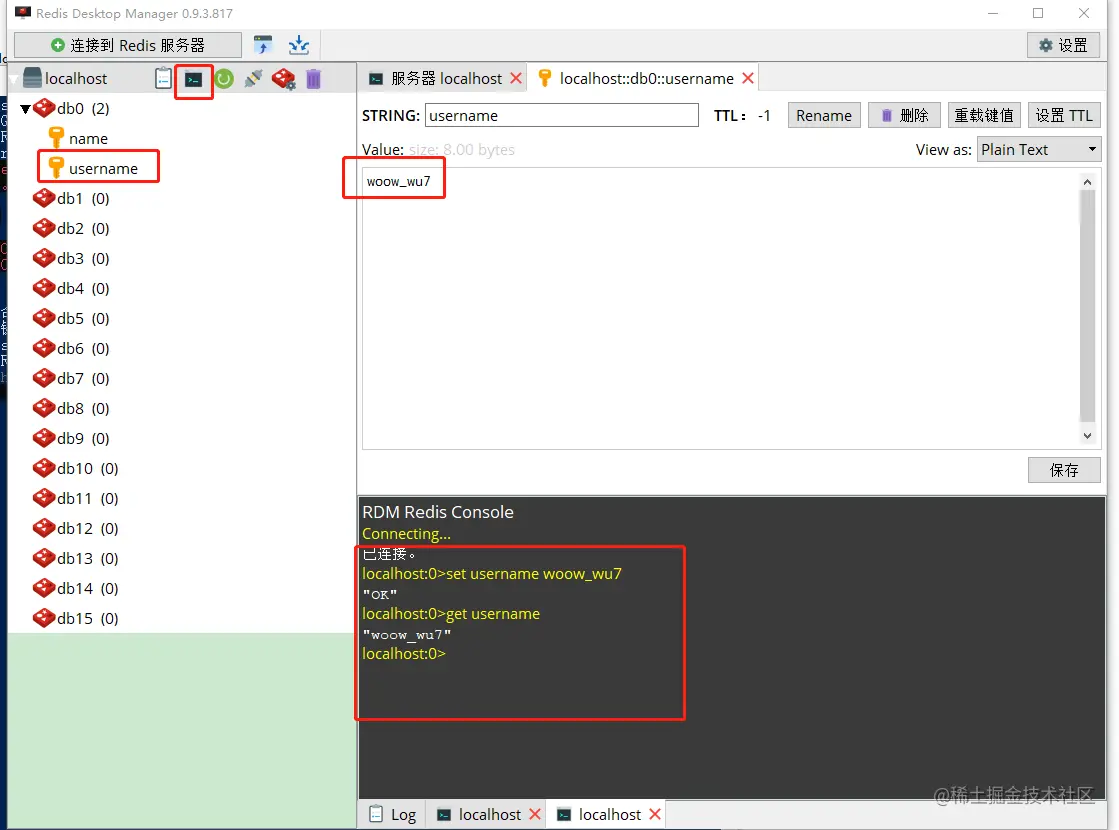This screenshot has width=1119, height=830.
Task: Select db4 (0) in the tree
Action: coord(83,288)
